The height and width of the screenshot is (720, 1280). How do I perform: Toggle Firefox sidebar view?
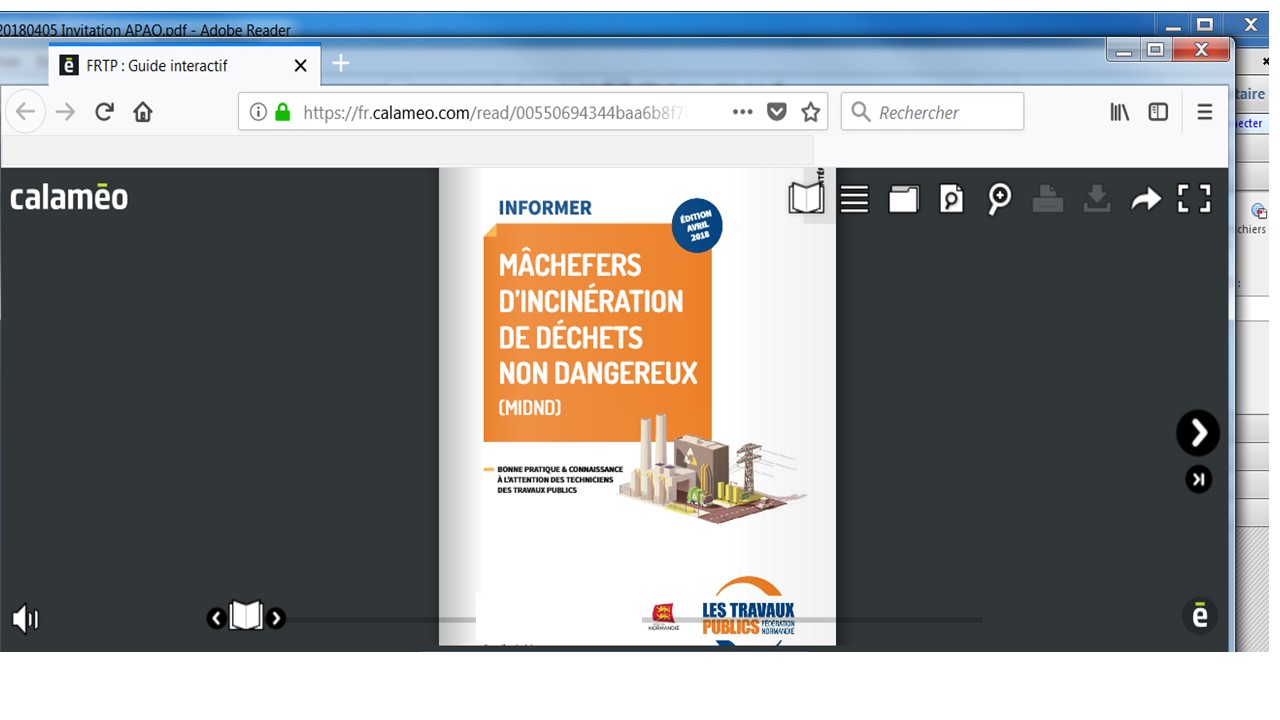pos(1158,112)
